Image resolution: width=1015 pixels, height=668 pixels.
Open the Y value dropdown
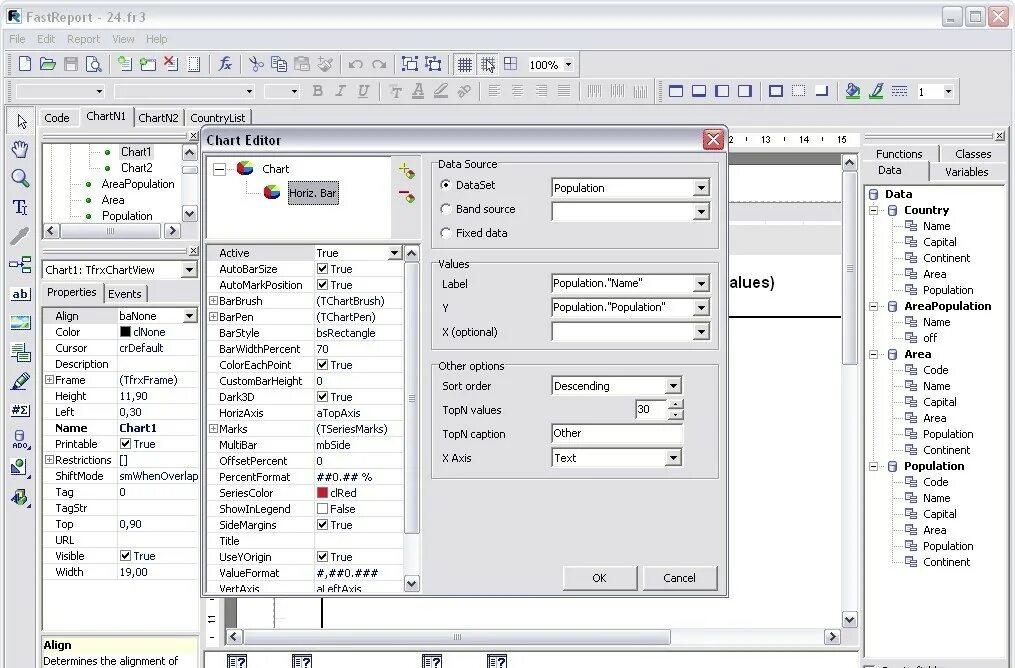pos(701,307)
